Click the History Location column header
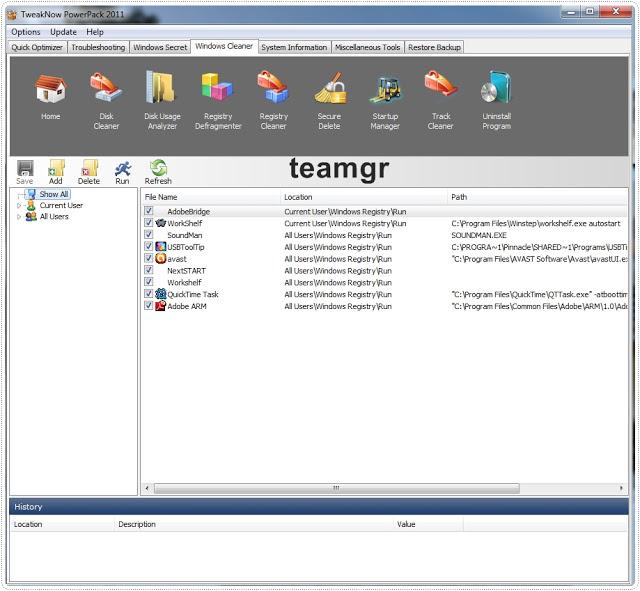 coord(62,524)
